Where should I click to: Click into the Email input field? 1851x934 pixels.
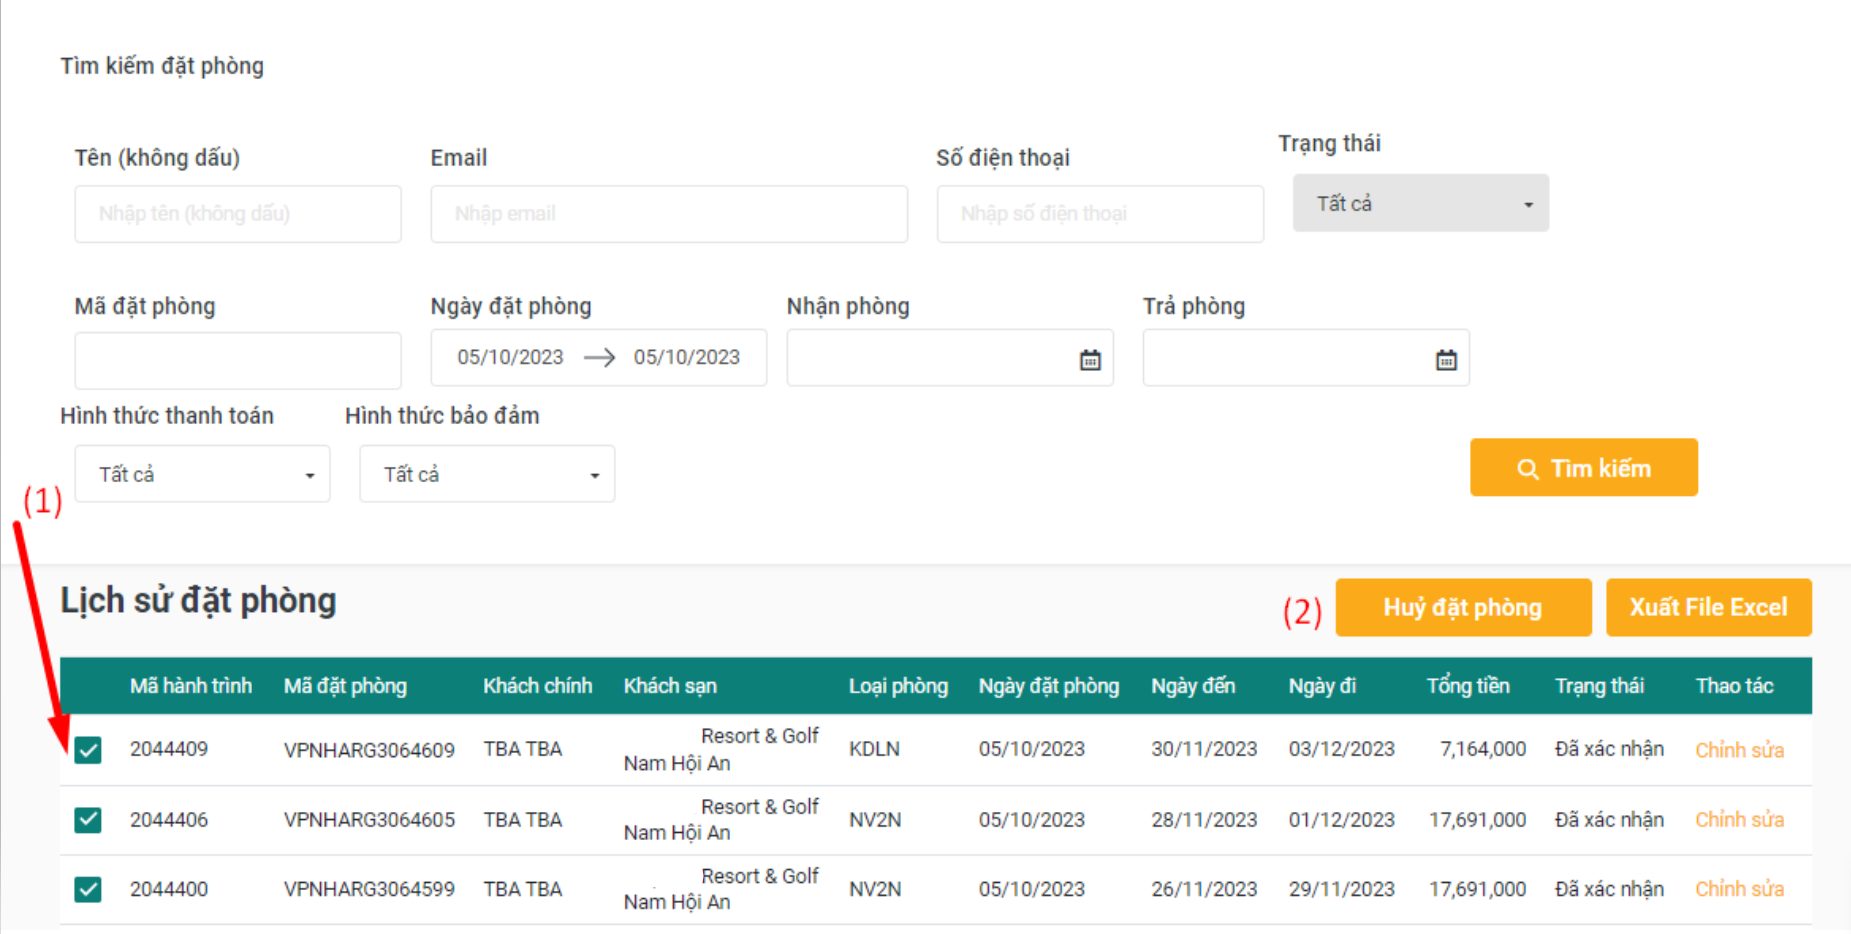(669, 214)
